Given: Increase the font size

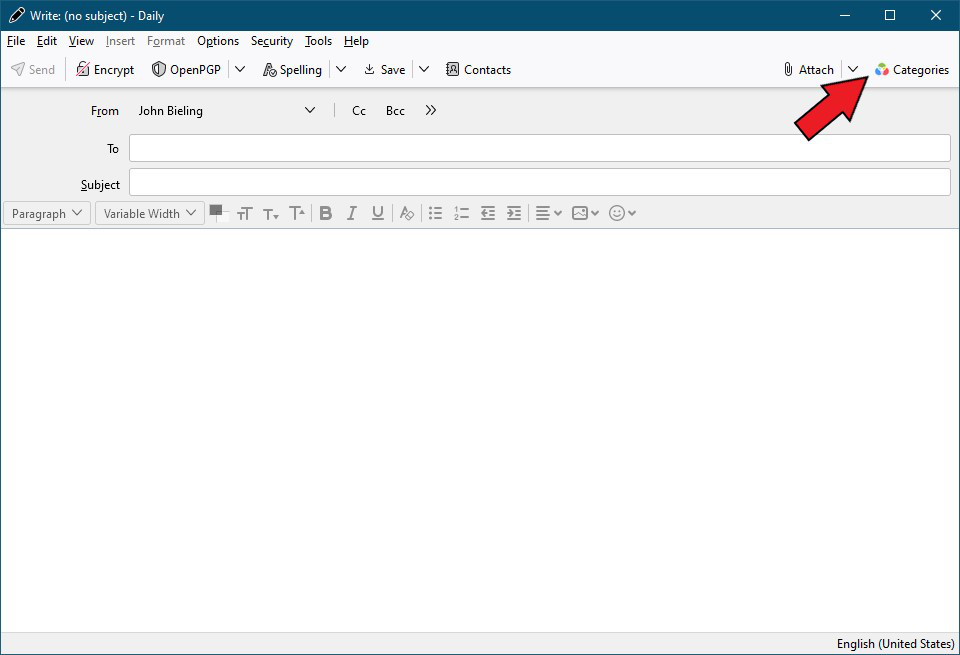Looking at the screenshot, I should [x=297, y=213].
